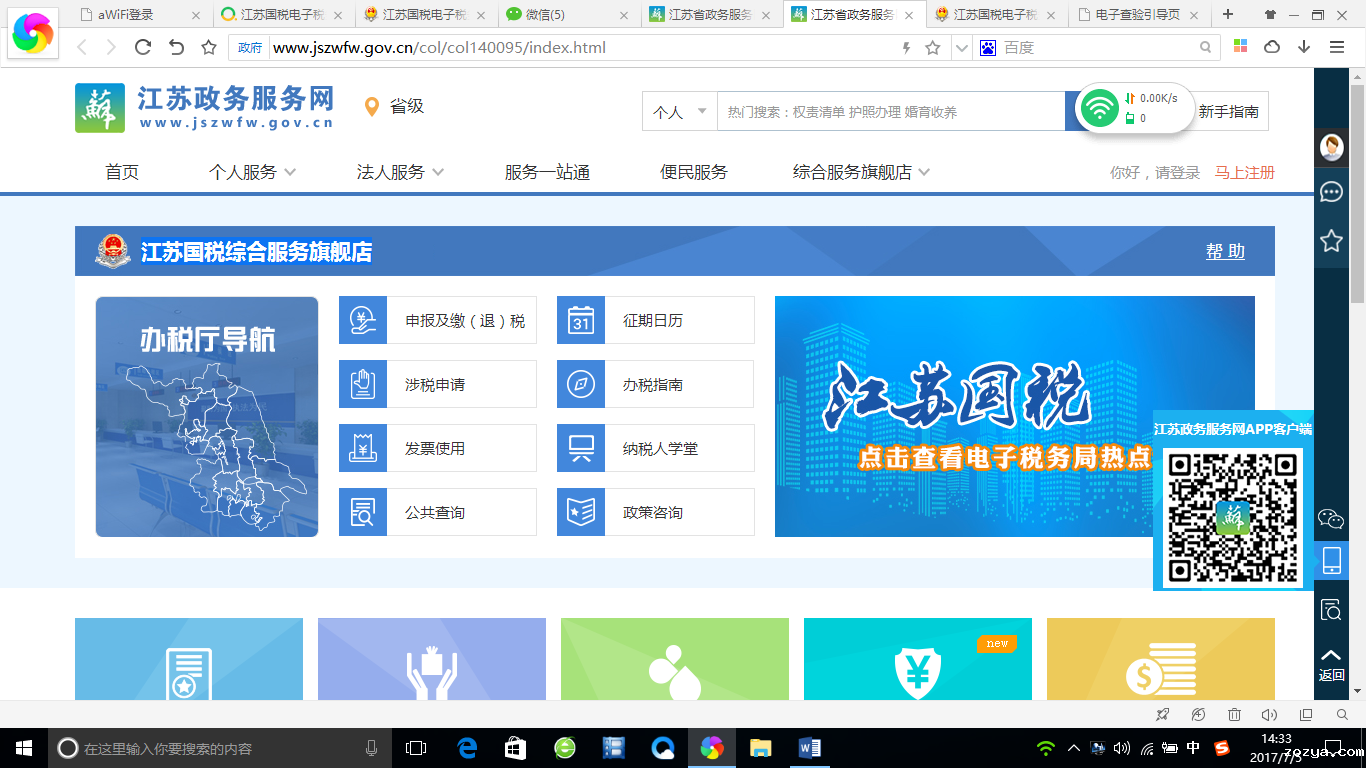The height and width of the screenshot is (768, 1366).
Task: Click the 申报及缴(退)税 icon tile
Action: coord(363,321)
